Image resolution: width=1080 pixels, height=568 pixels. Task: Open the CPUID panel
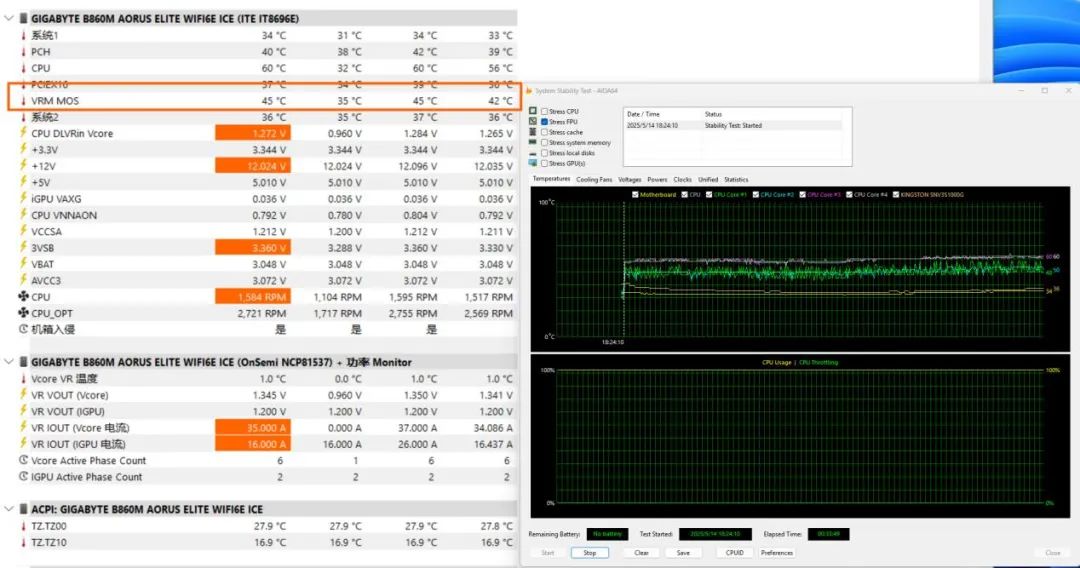click(735, 553)
